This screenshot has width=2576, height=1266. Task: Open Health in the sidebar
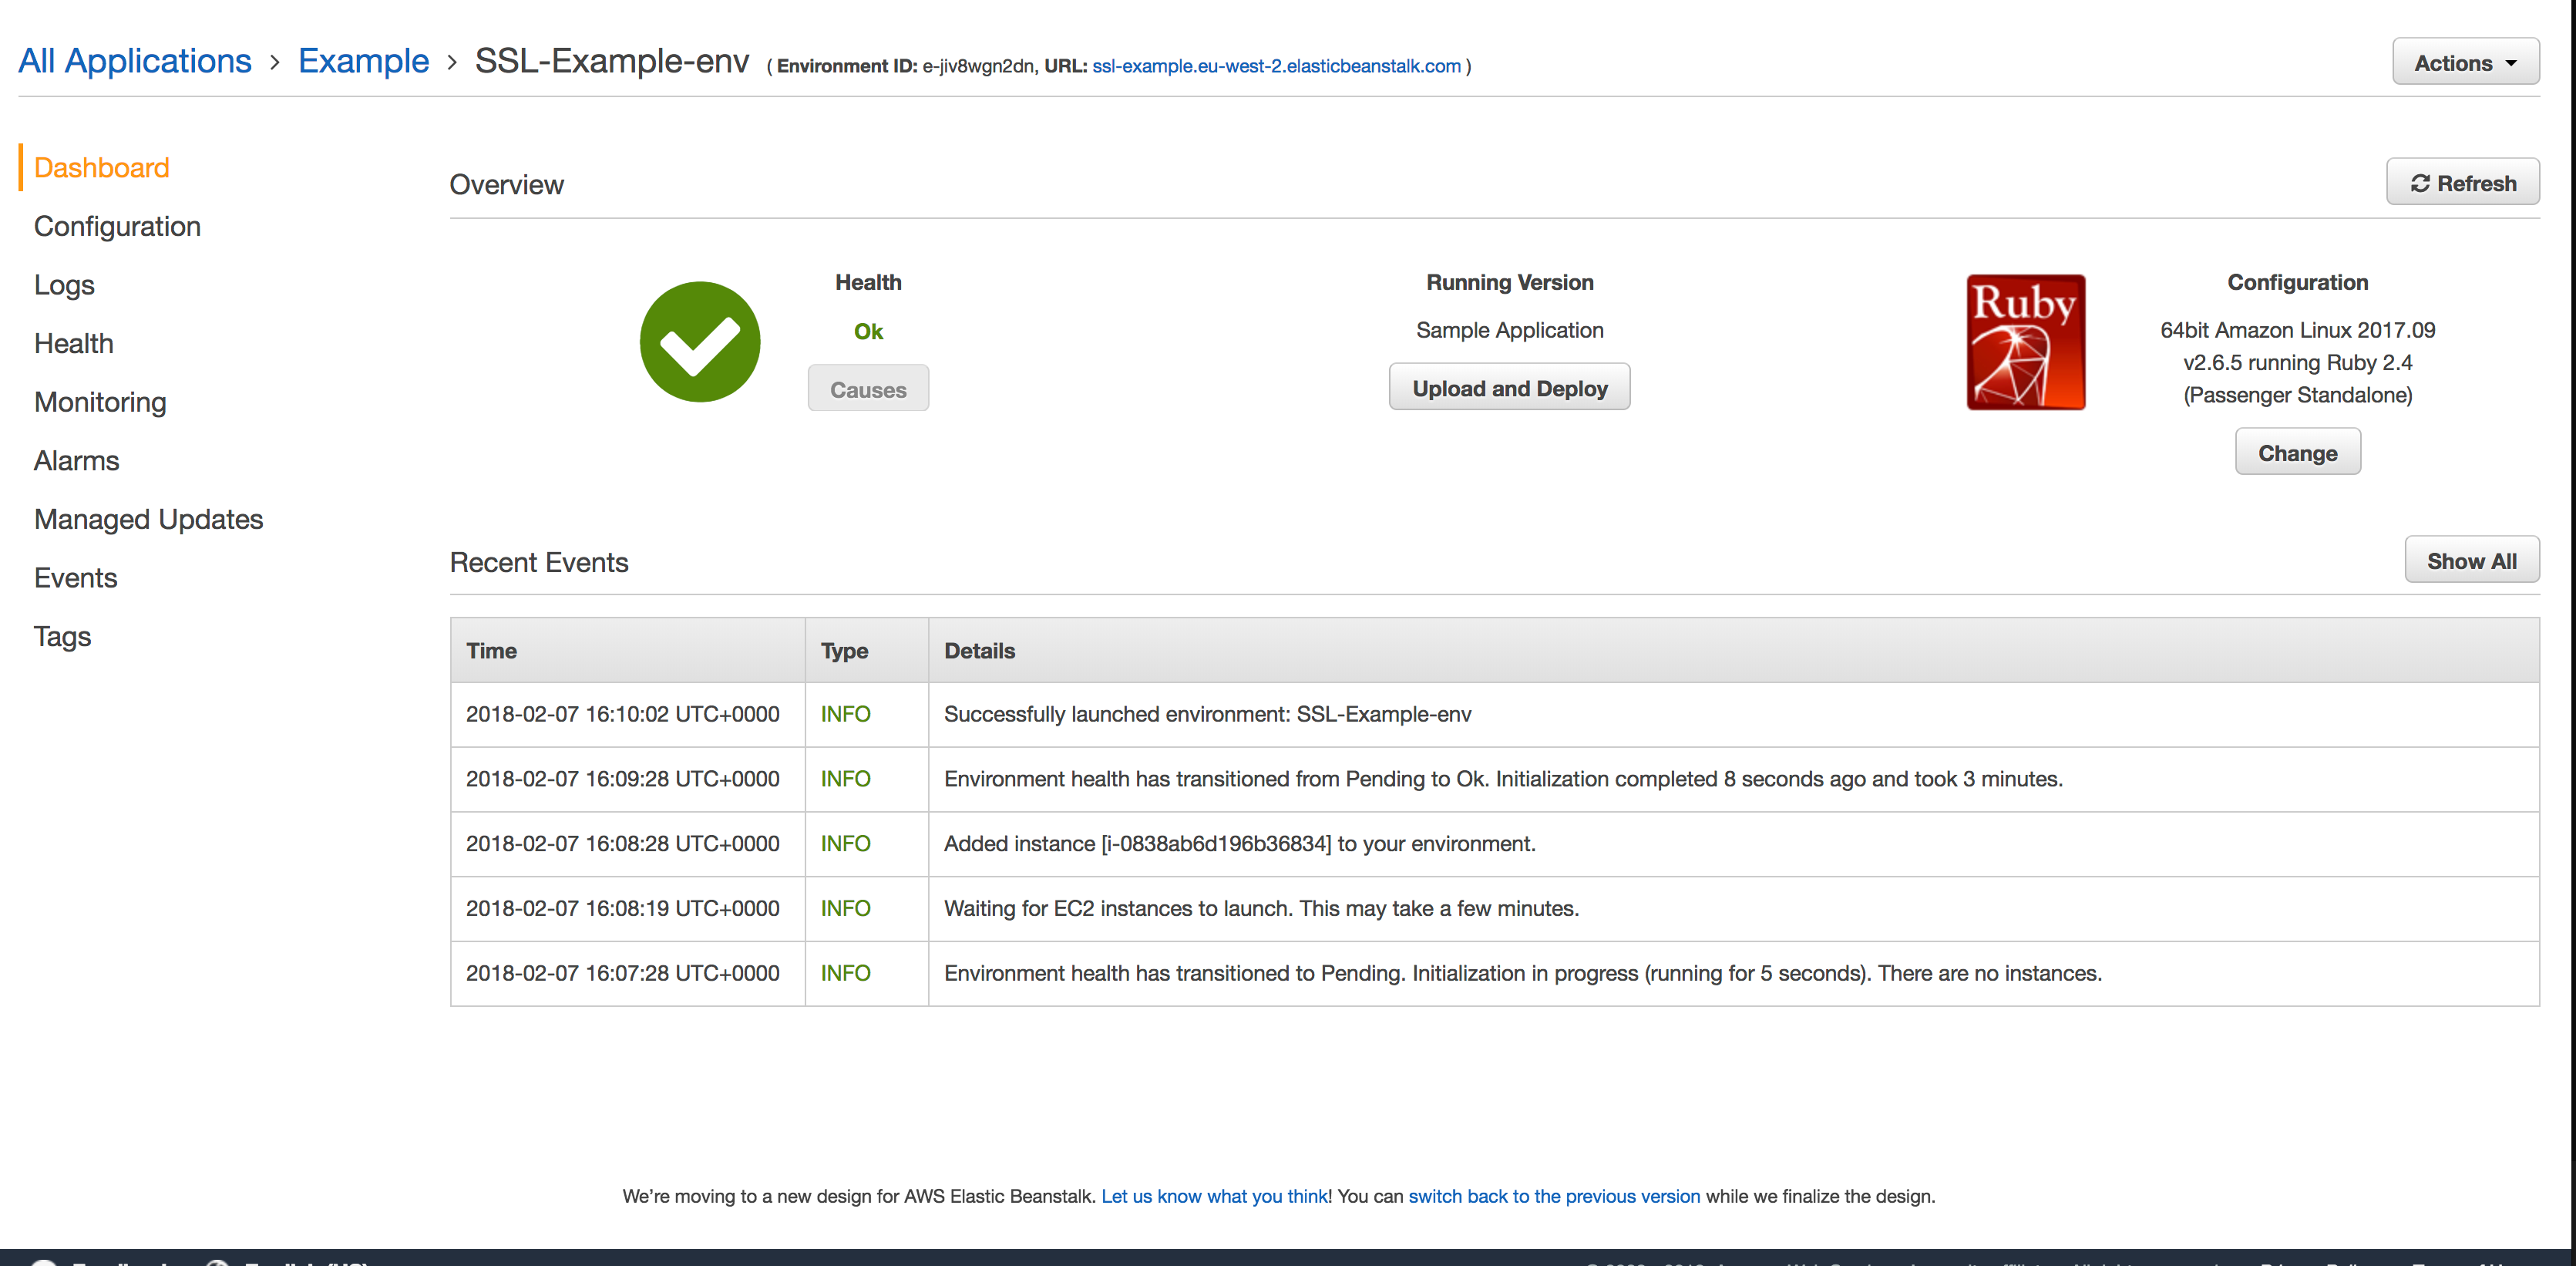[x=74, y=344]
